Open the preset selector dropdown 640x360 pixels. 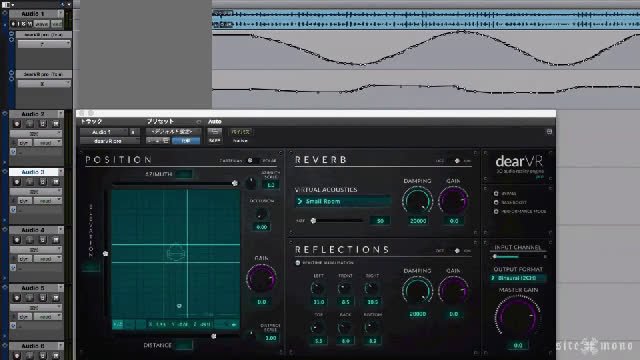173,132
